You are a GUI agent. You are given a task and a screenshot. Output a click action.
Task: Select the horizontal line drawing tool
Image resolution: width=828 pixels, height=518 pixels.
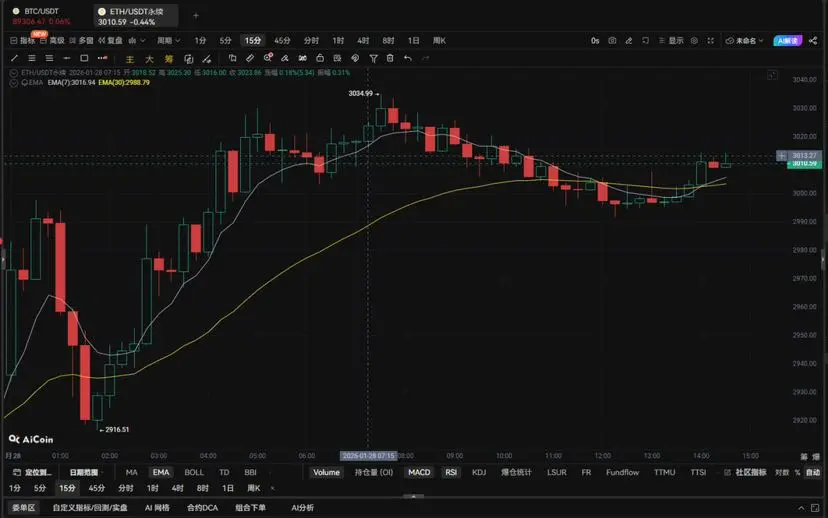67,58
